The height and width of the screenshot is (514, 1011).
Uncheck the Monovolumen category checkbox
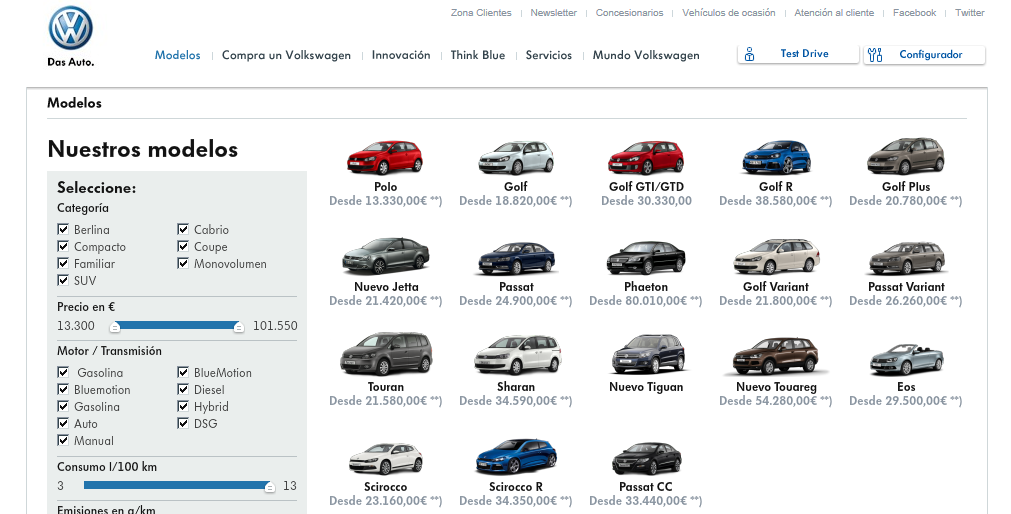(x=182, y=263)
